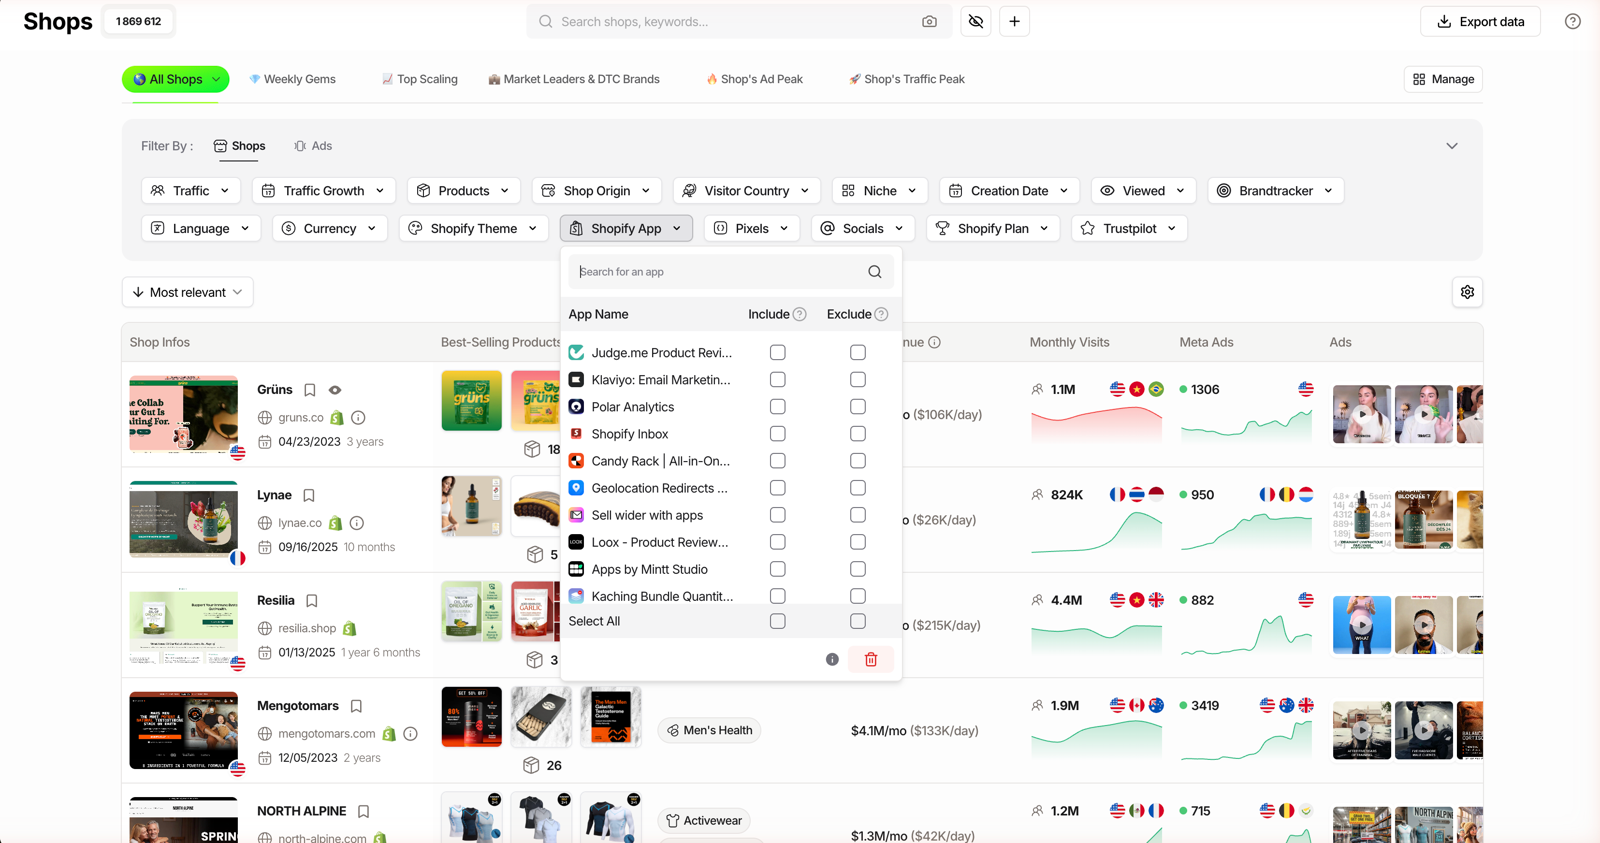Image resolution: width=1600 pixels, height=843 pixels.
Task: Check Select All include checkbox
Action: point(778,621)
